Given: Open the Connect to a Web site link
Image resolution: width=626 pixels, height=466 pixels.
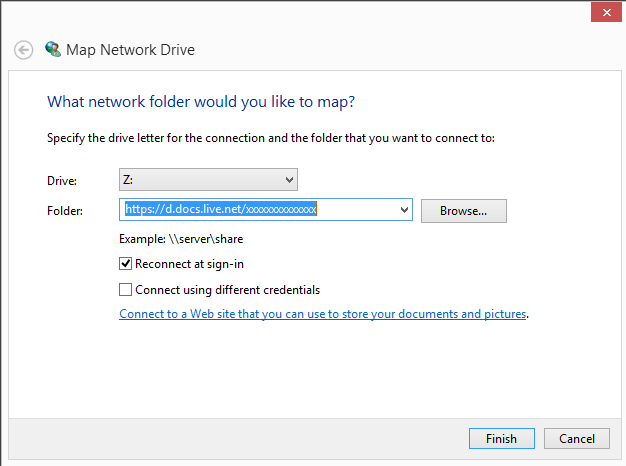Looking at the screenshot, I should click(323, 314).
